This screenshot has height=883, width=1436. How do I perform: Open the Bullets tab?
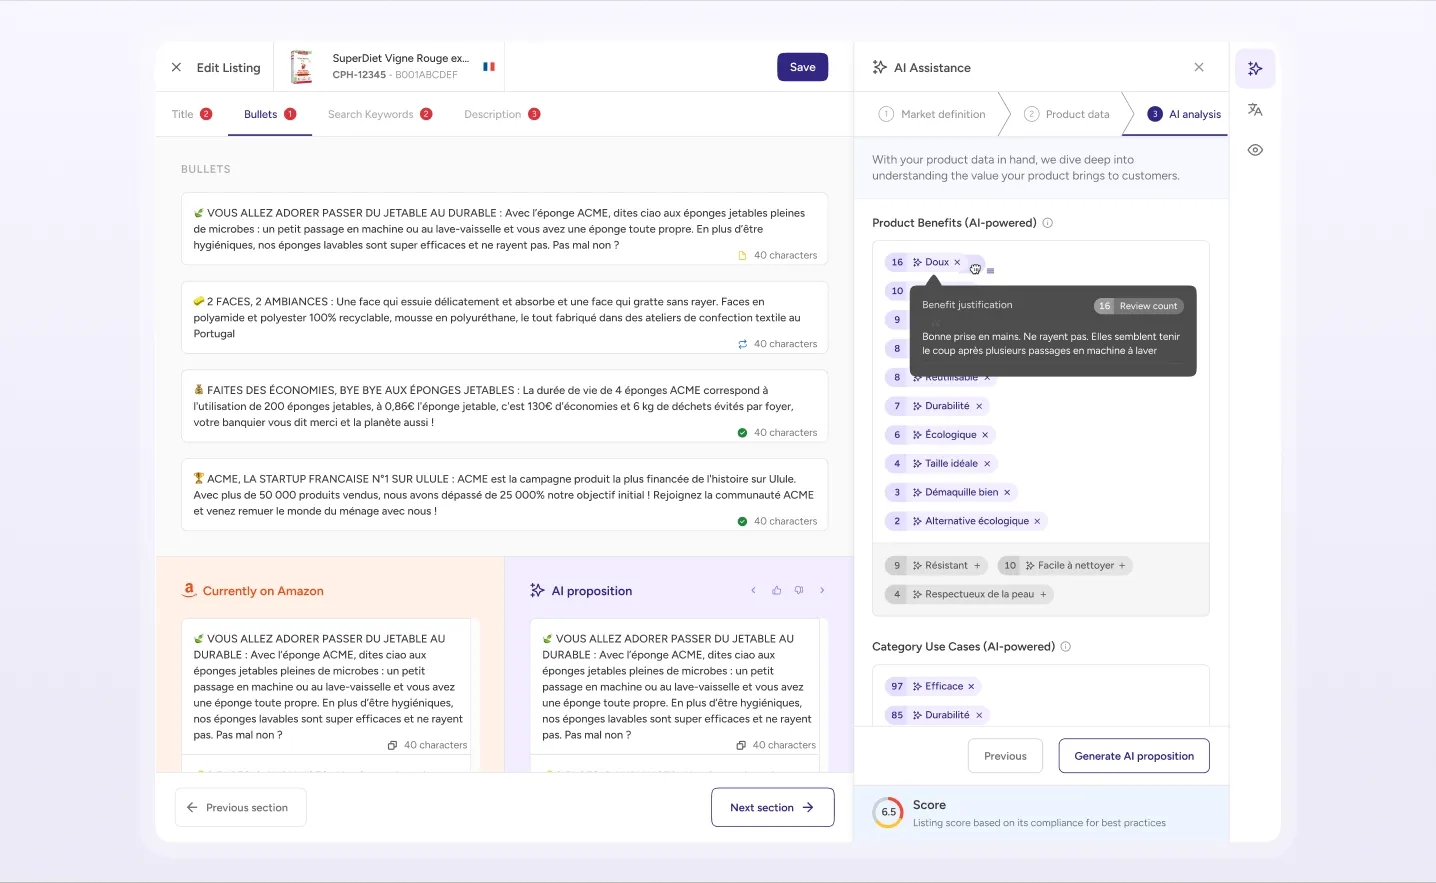click(270, 114)
